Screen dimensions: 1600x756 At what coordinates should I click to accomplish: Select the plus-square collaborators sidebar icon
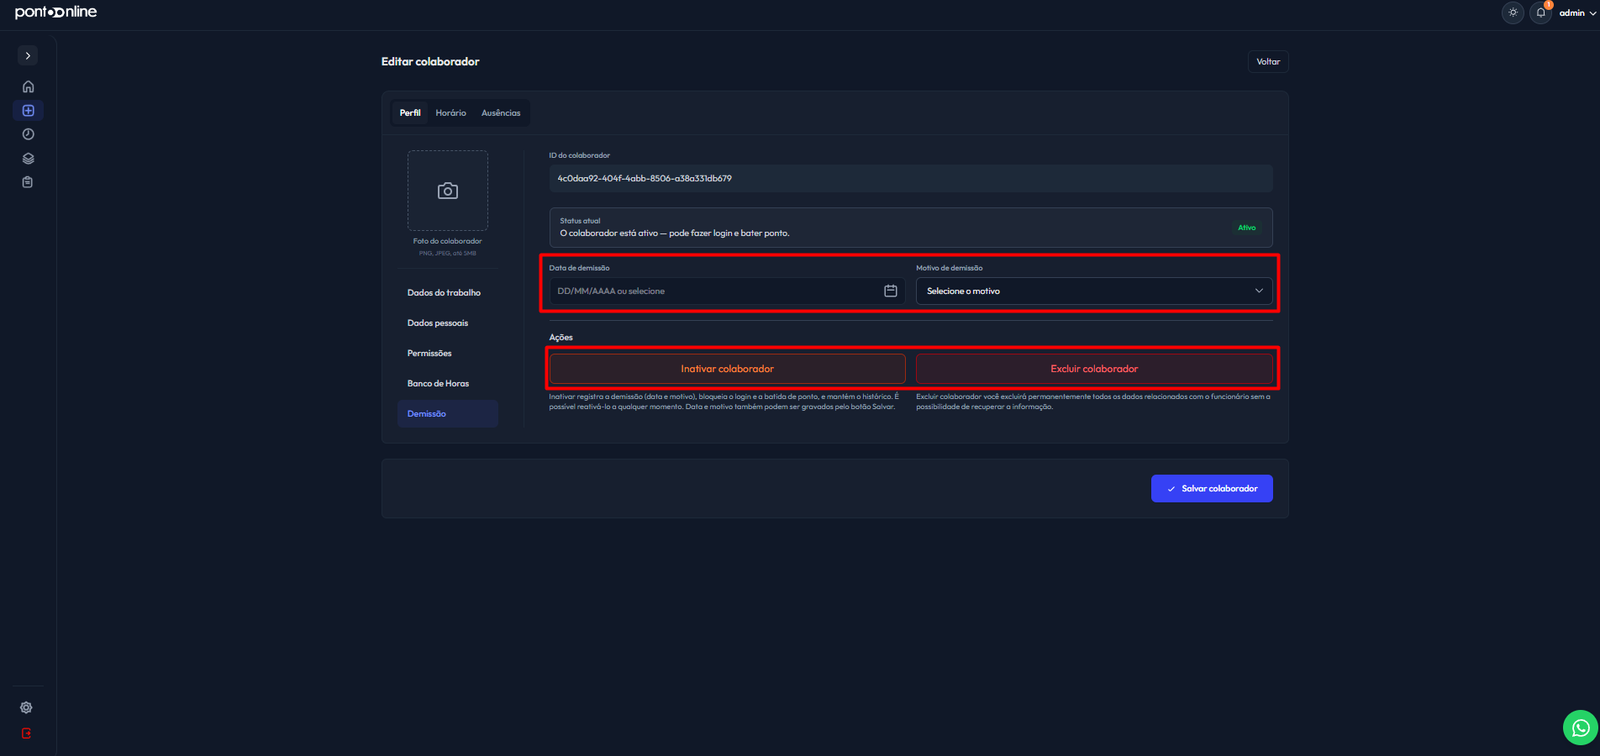point(28,111)
